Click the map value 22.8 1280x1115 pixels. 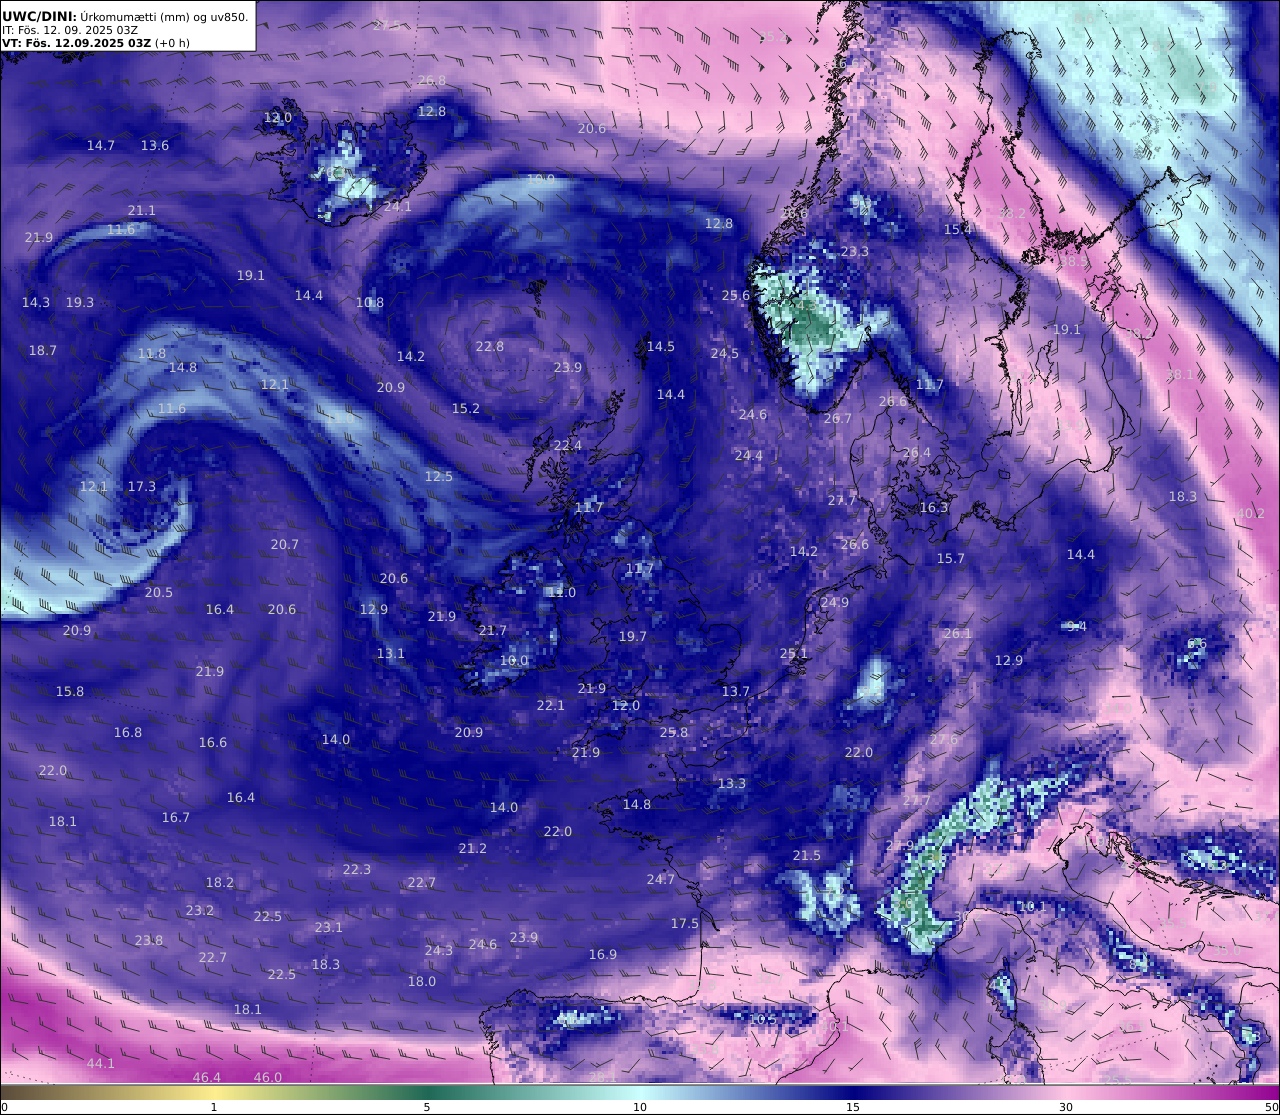pyautogui.click(x=490, y=346)
